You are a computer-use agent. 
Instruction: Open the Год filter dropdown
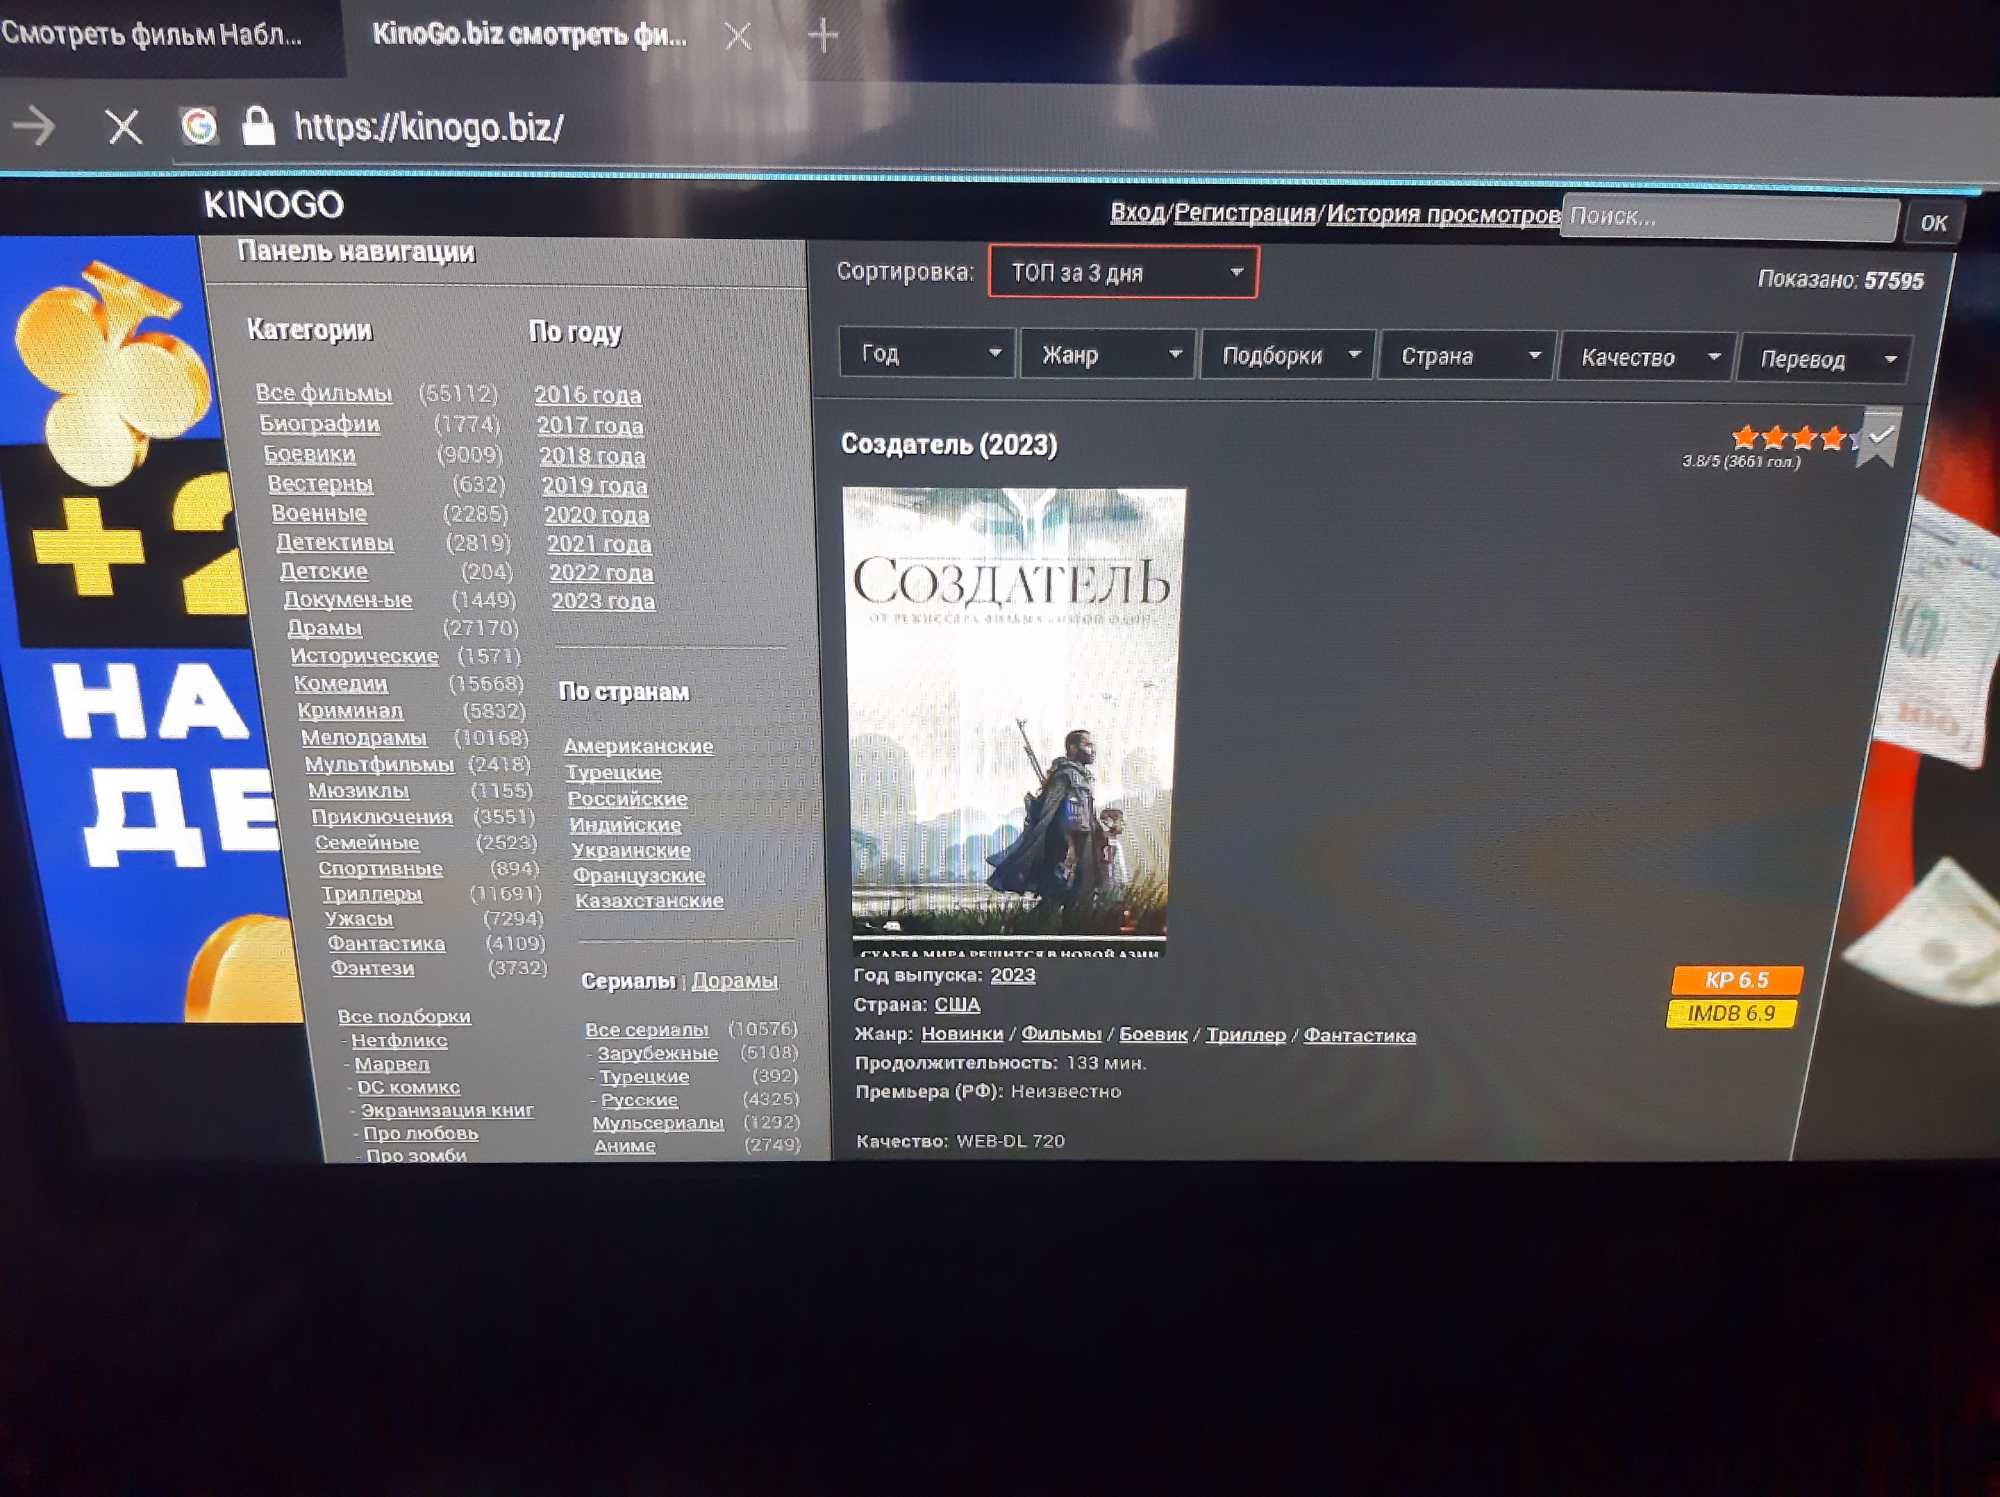(x=927, y=353)
